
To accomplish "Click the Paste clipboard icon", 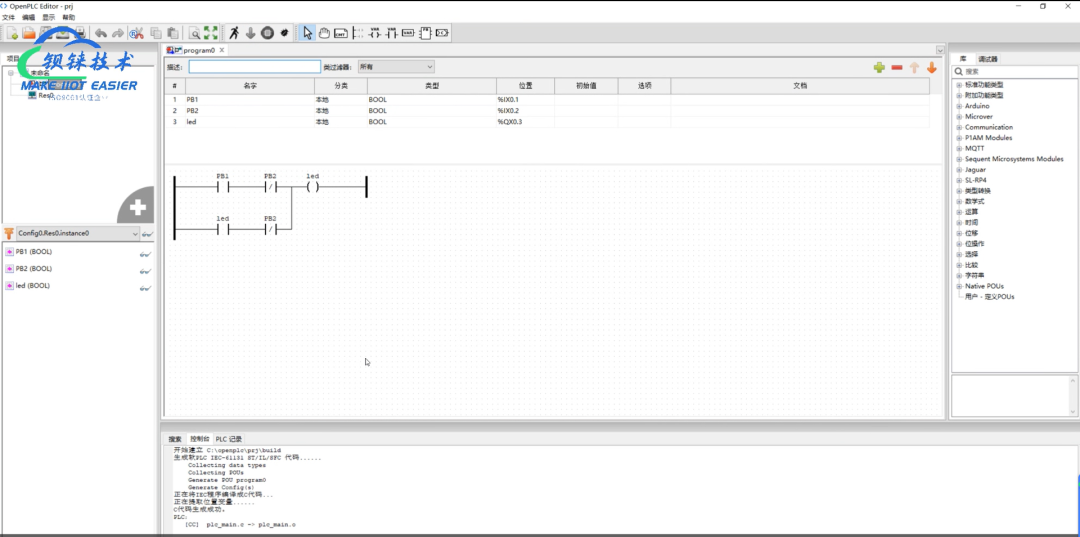I will (x=173, y=33).
